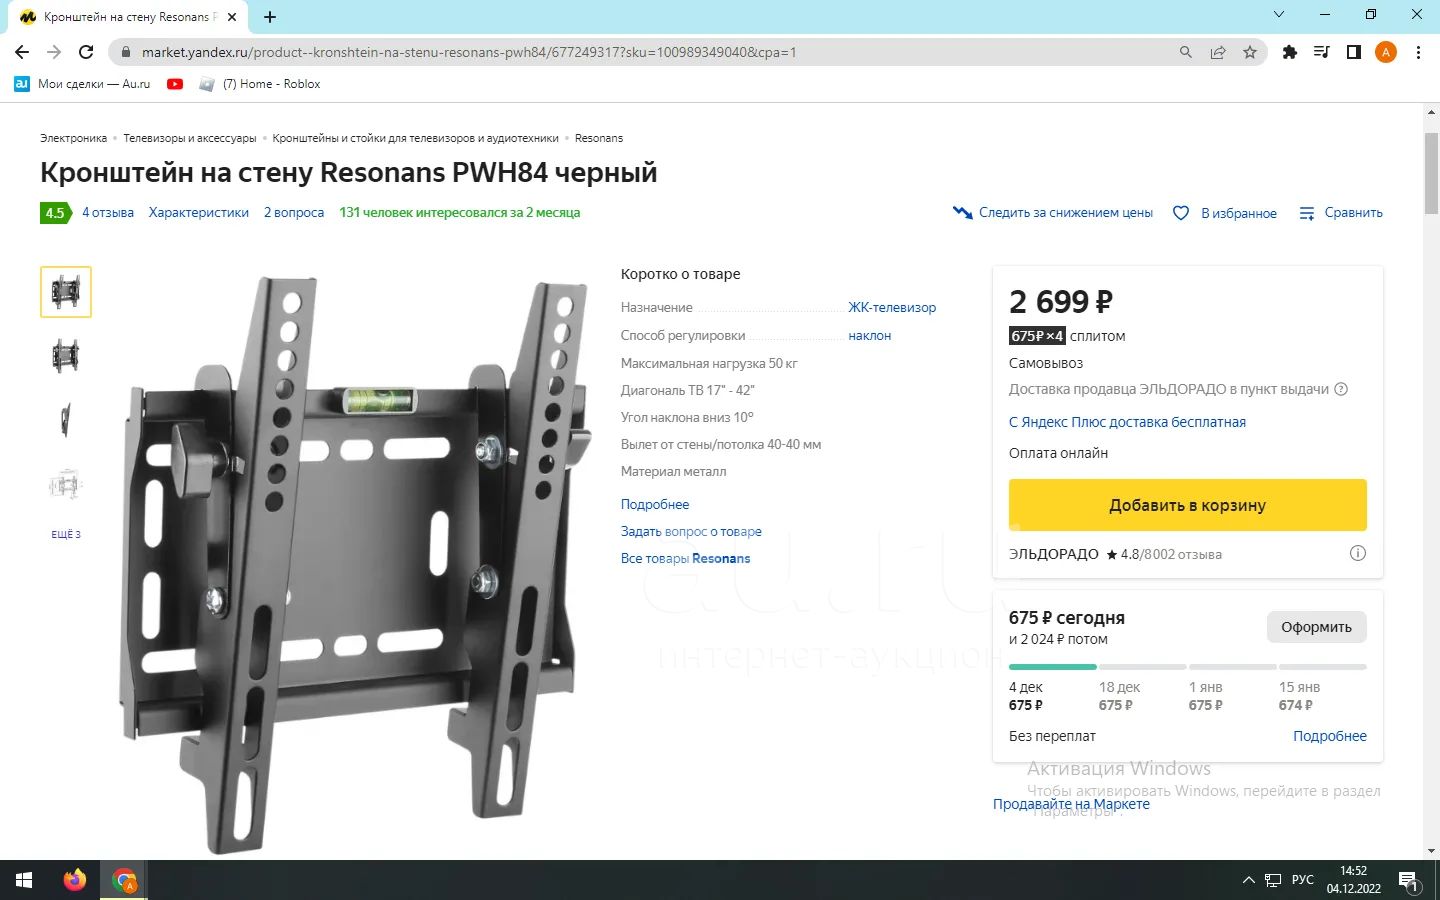Add to favorites with heart icon

point(1181,213)
